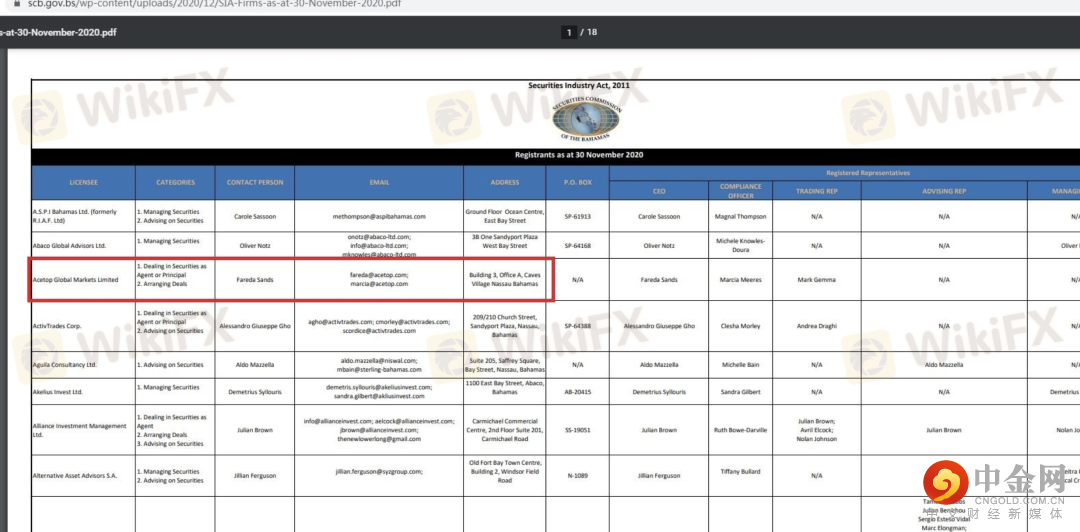1080x532 pixels.
Task: Click P.O. Box value N-1089
Action: pyautogui.click(x=577, y=475)
